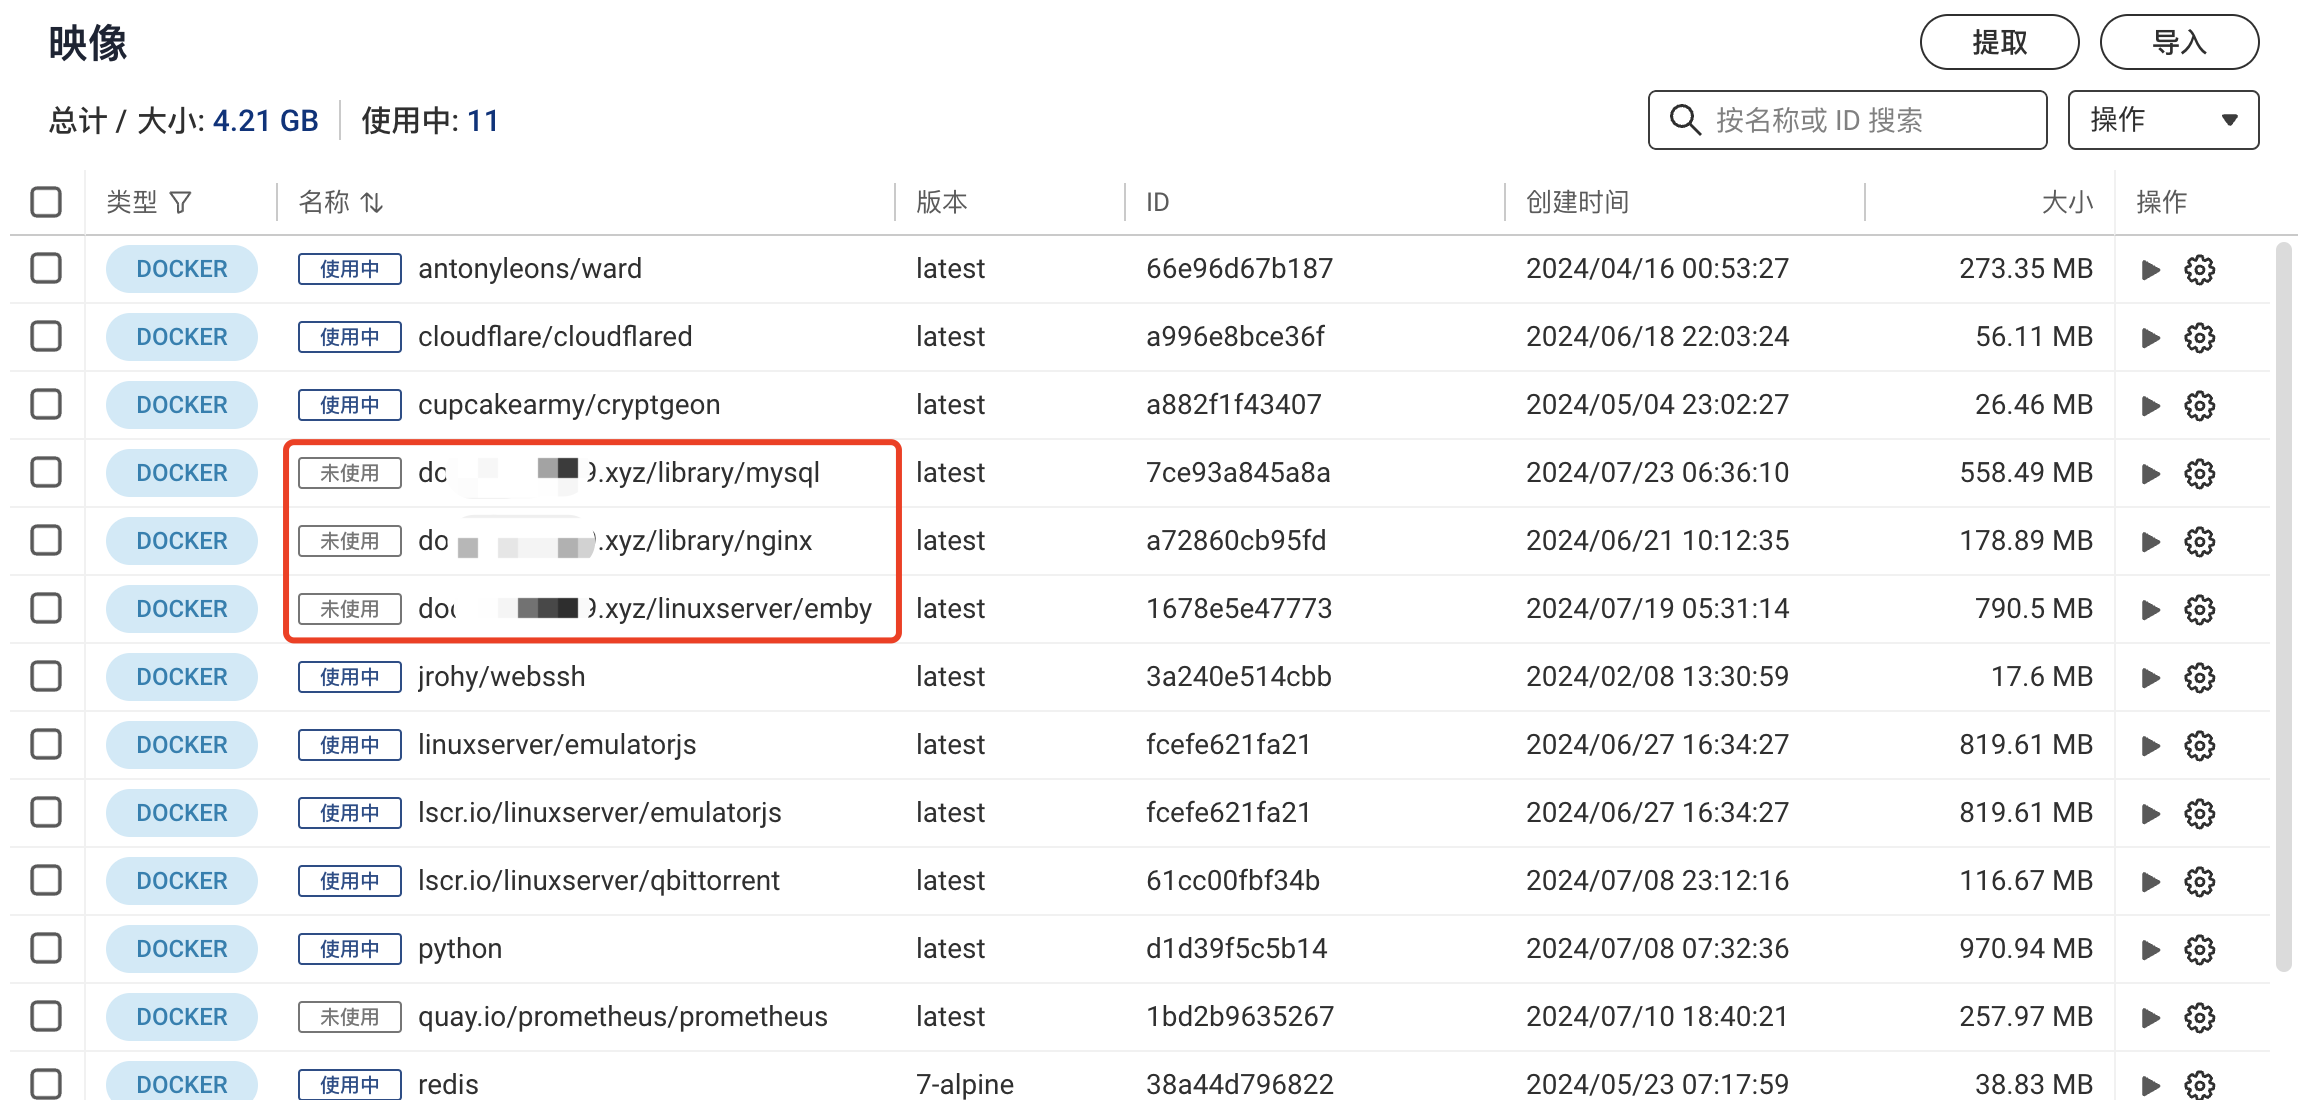Open settings gear for lscr.io/linuxserver/emulatorjs
Viewport: 2314px width, 1116px height.
pos(2200,814)
